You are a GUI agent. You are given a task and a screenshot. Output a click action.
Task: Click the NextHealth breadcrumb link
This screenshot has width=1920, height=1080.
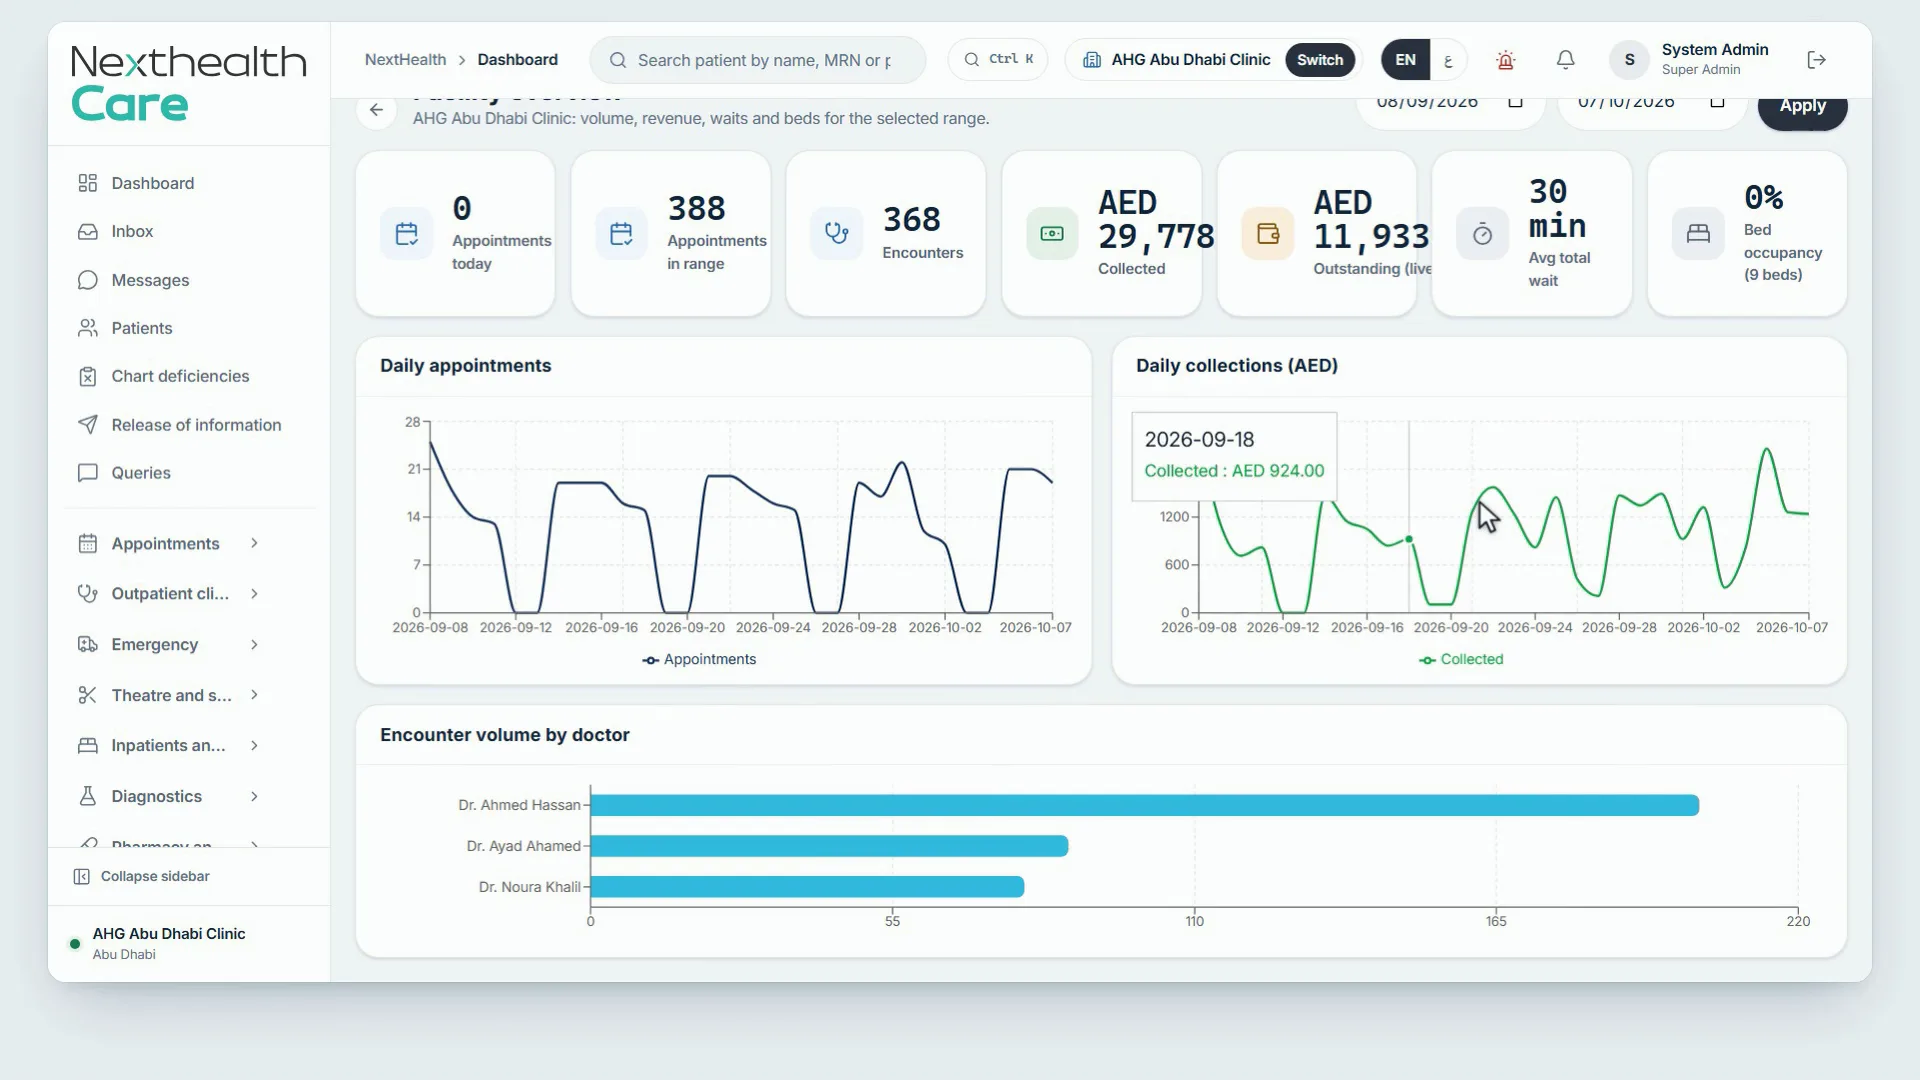tap(405, 59)
